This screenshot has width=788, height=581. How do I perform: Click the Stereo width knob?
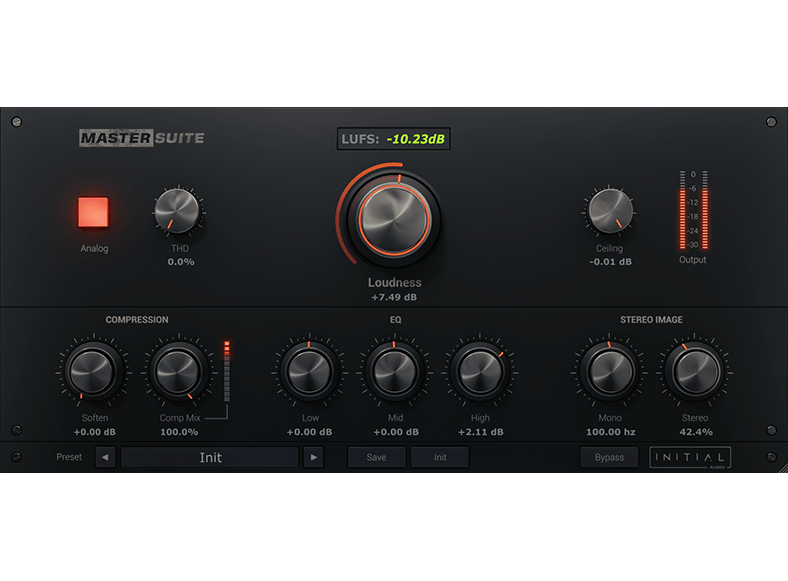pos(695,372)
